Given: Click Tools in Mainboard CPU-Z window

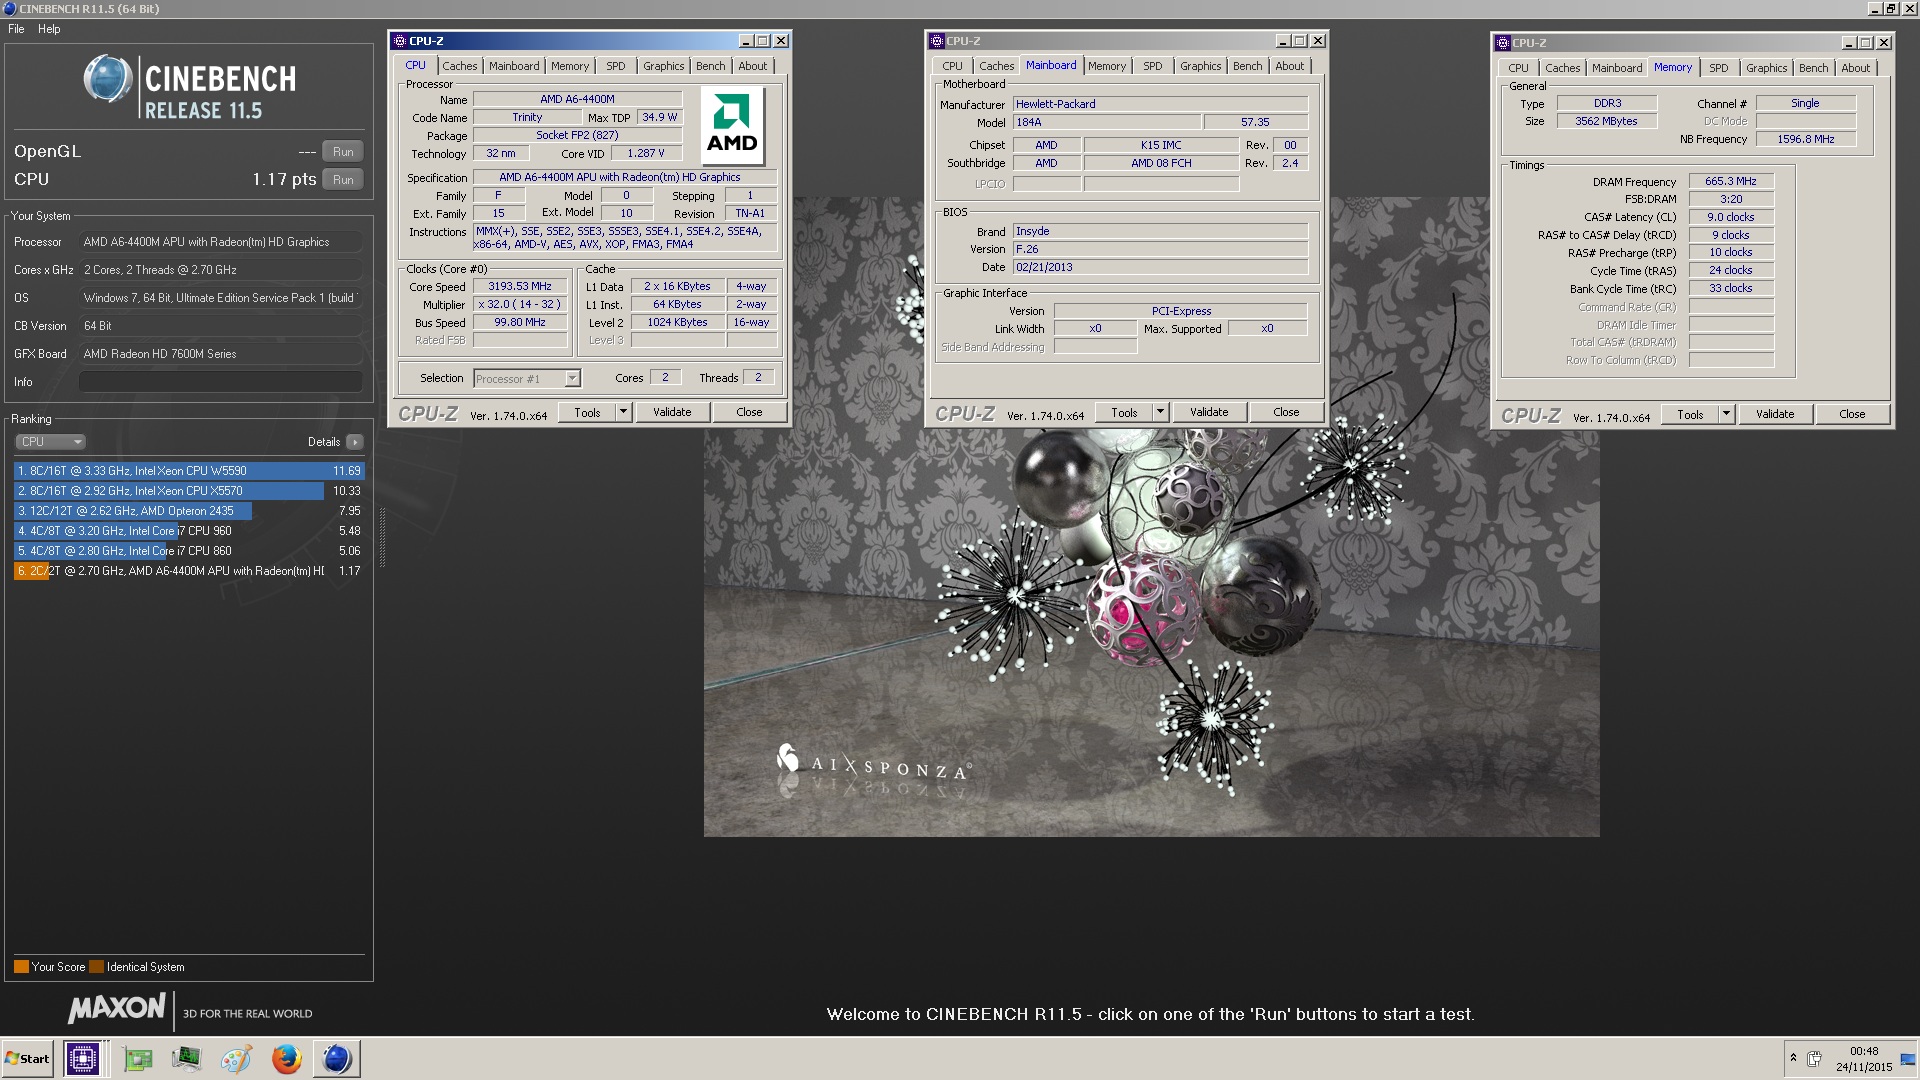Looking at the screenshot, I should [1124, 412].
